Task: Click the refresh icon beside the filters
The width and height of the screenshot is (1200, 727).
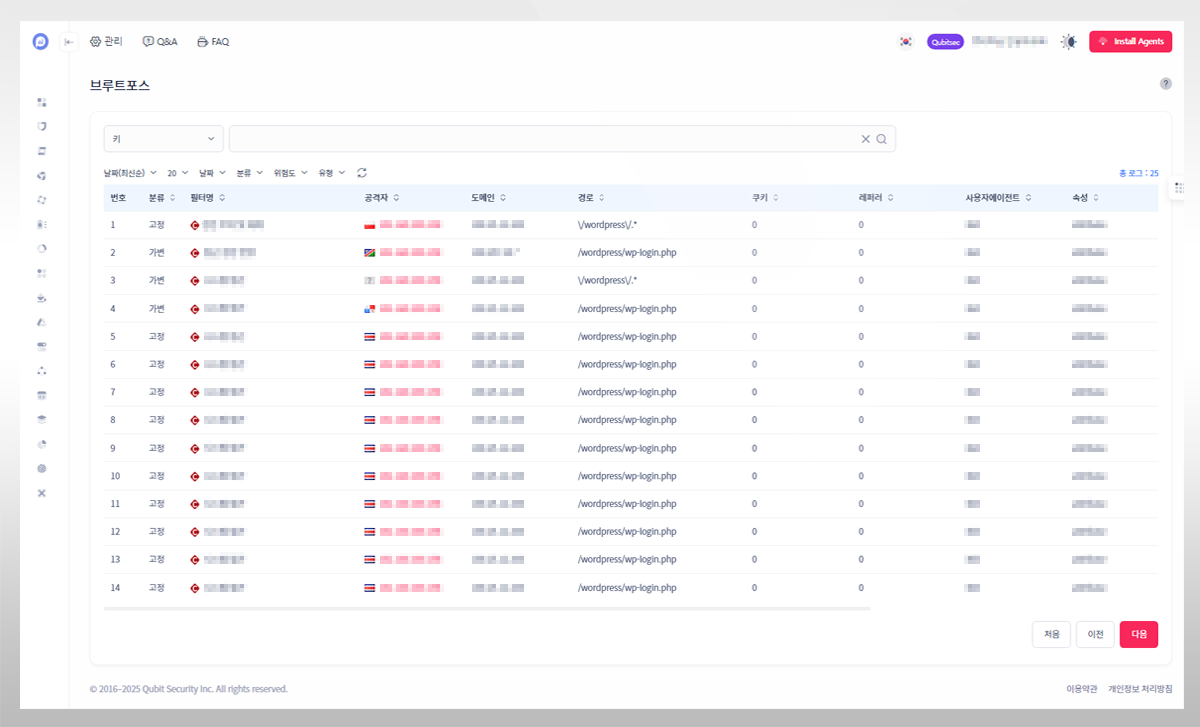Action: pos(362,173)
